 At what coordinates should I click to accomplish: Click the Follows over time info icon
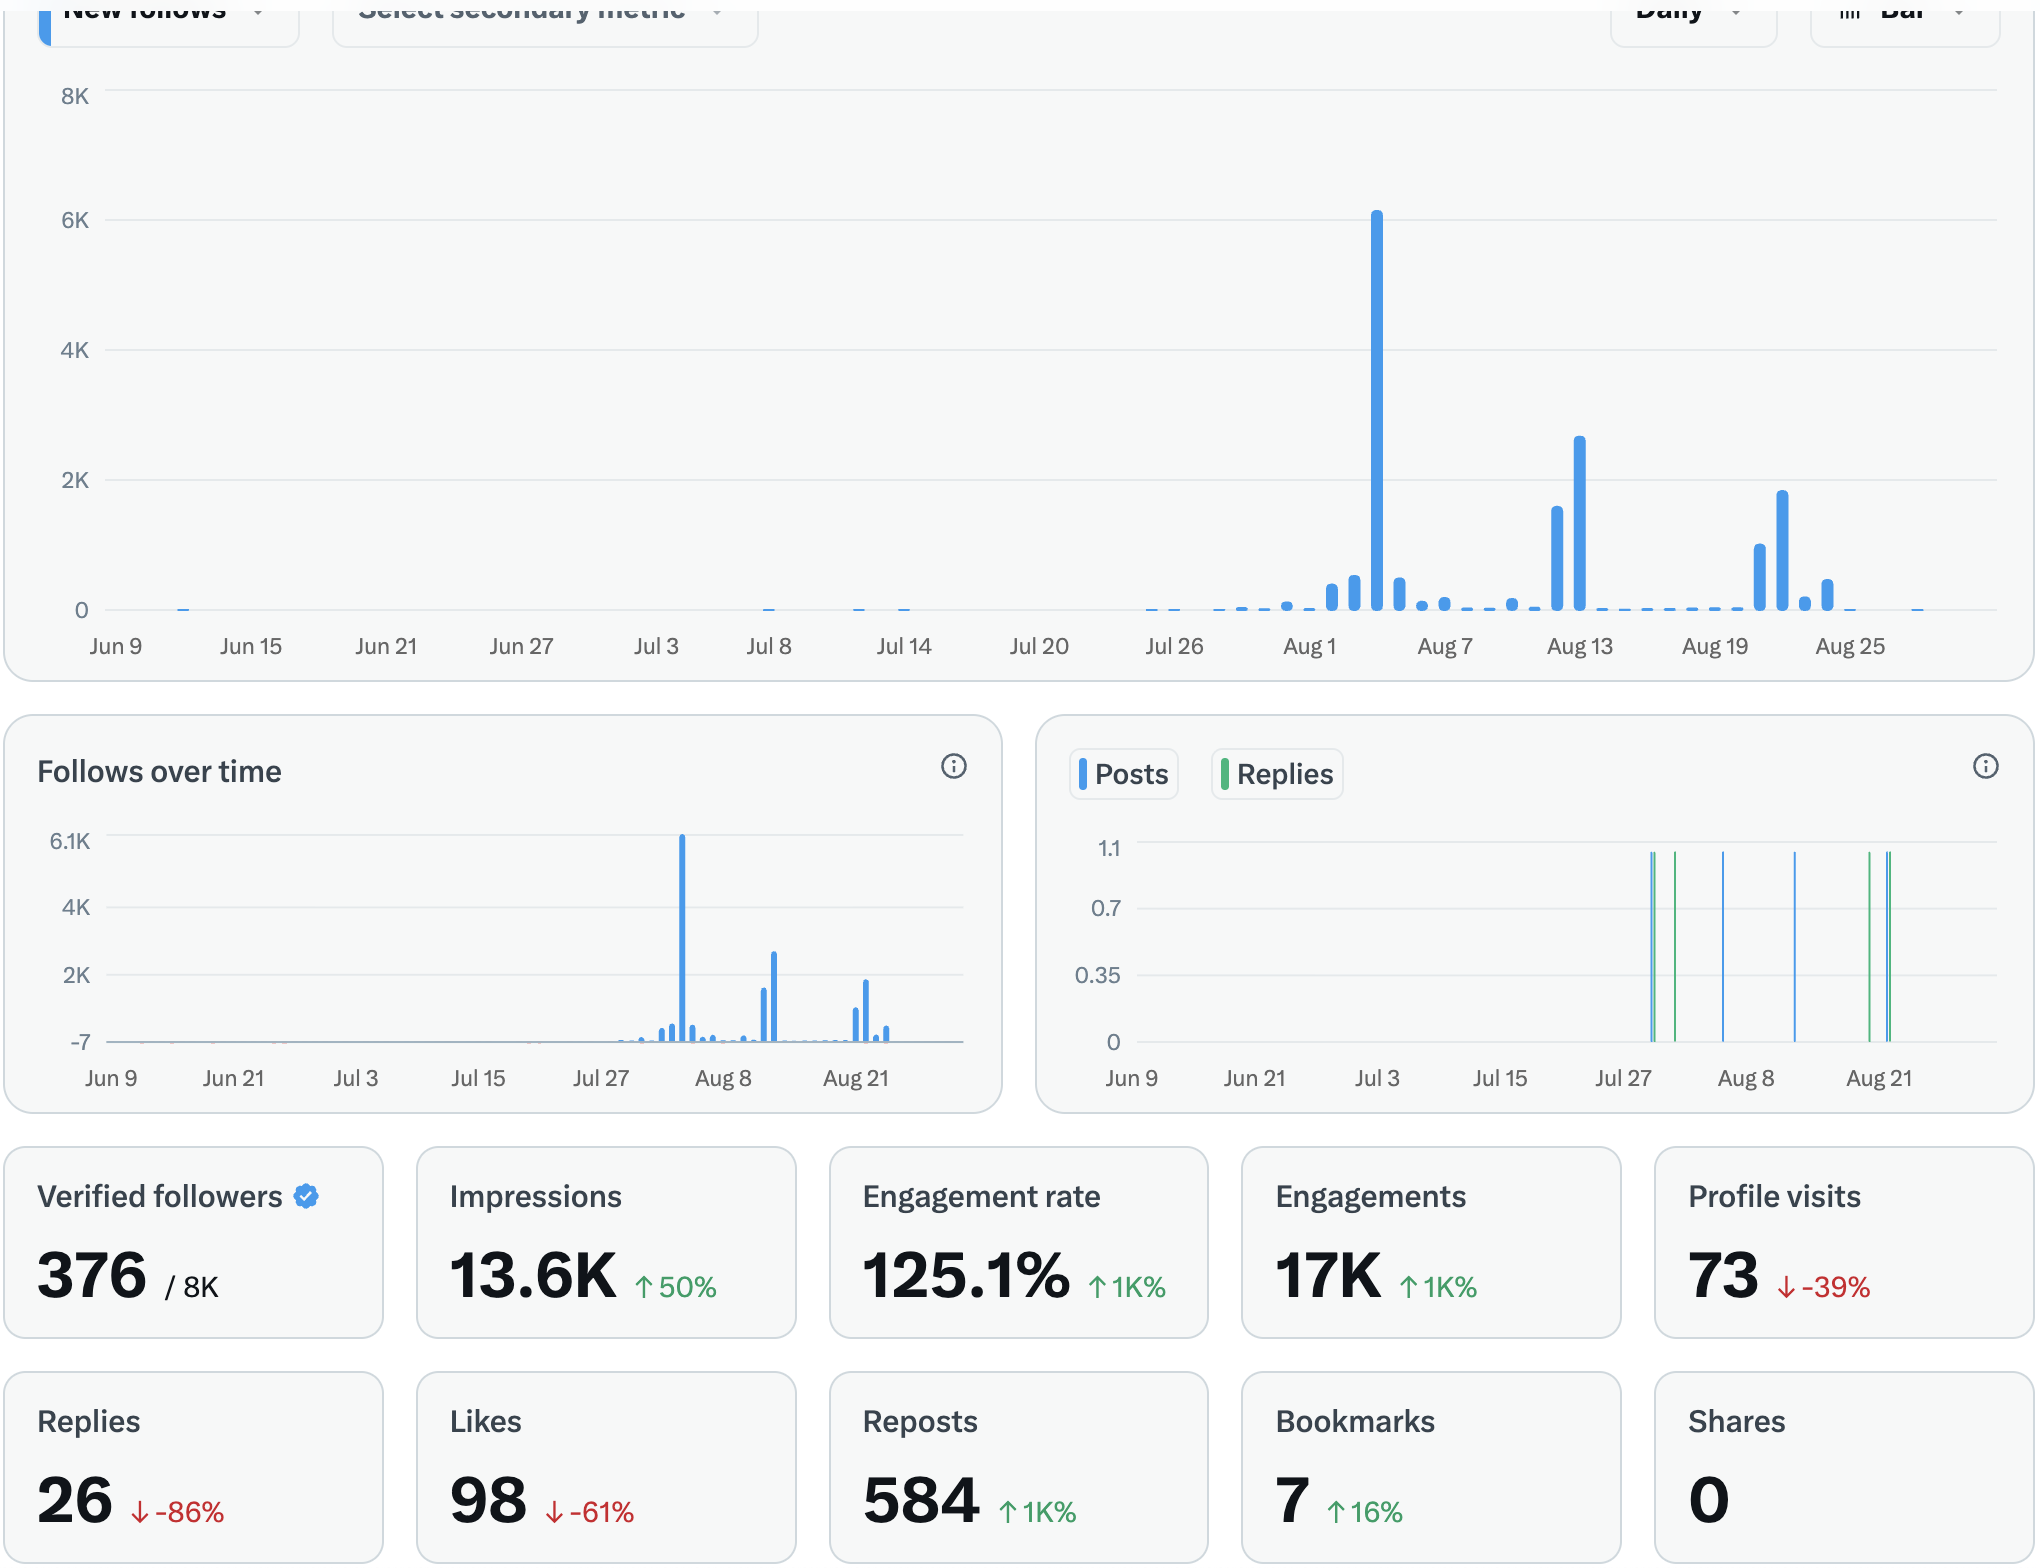[953, 767]
